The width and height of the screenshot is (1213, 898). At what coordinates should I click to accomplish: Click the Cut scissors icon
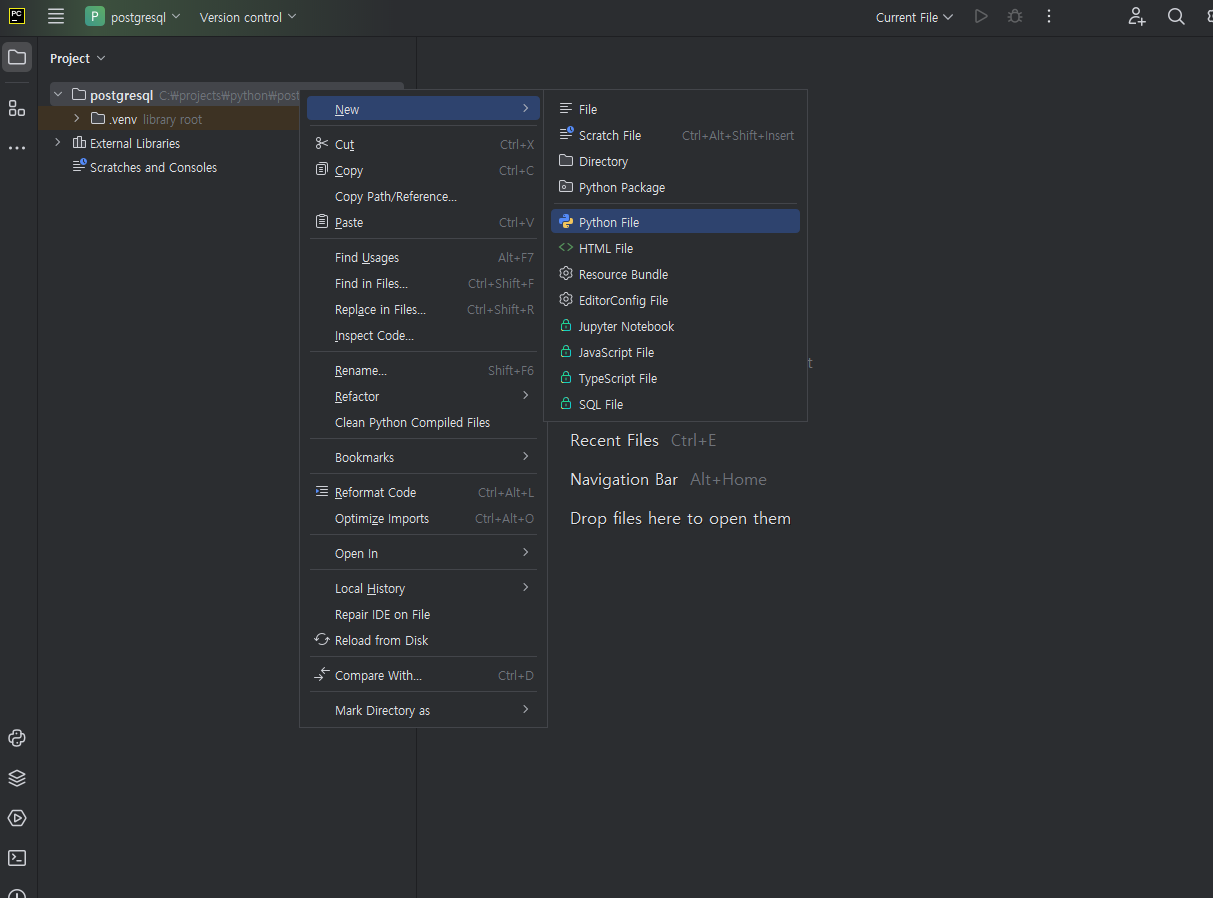click(x=322, y=144)
